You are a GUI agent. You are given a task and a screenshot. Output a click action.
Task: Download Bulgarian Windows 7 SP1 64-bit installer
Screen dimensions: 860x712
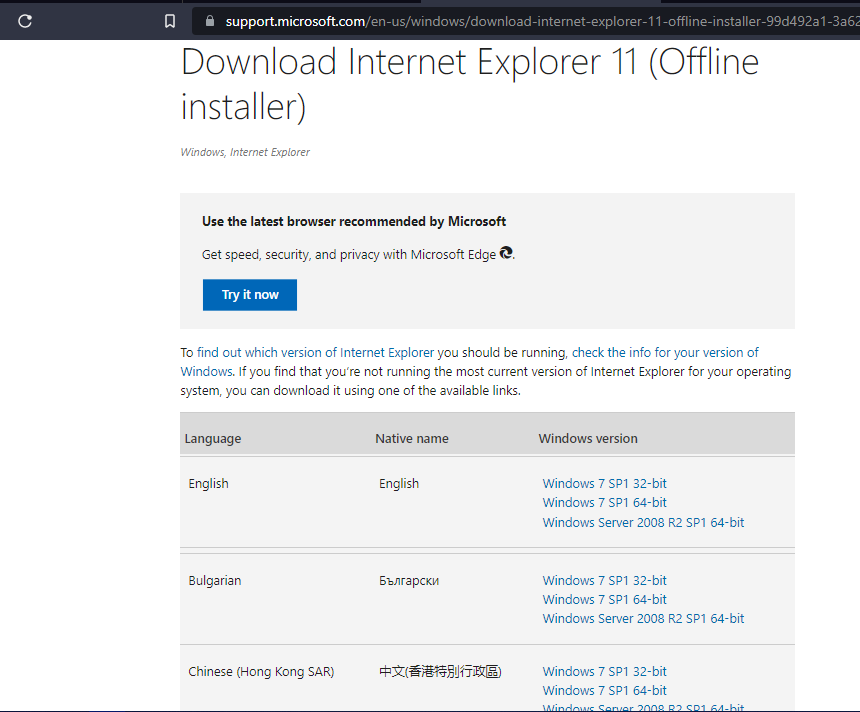604,599
